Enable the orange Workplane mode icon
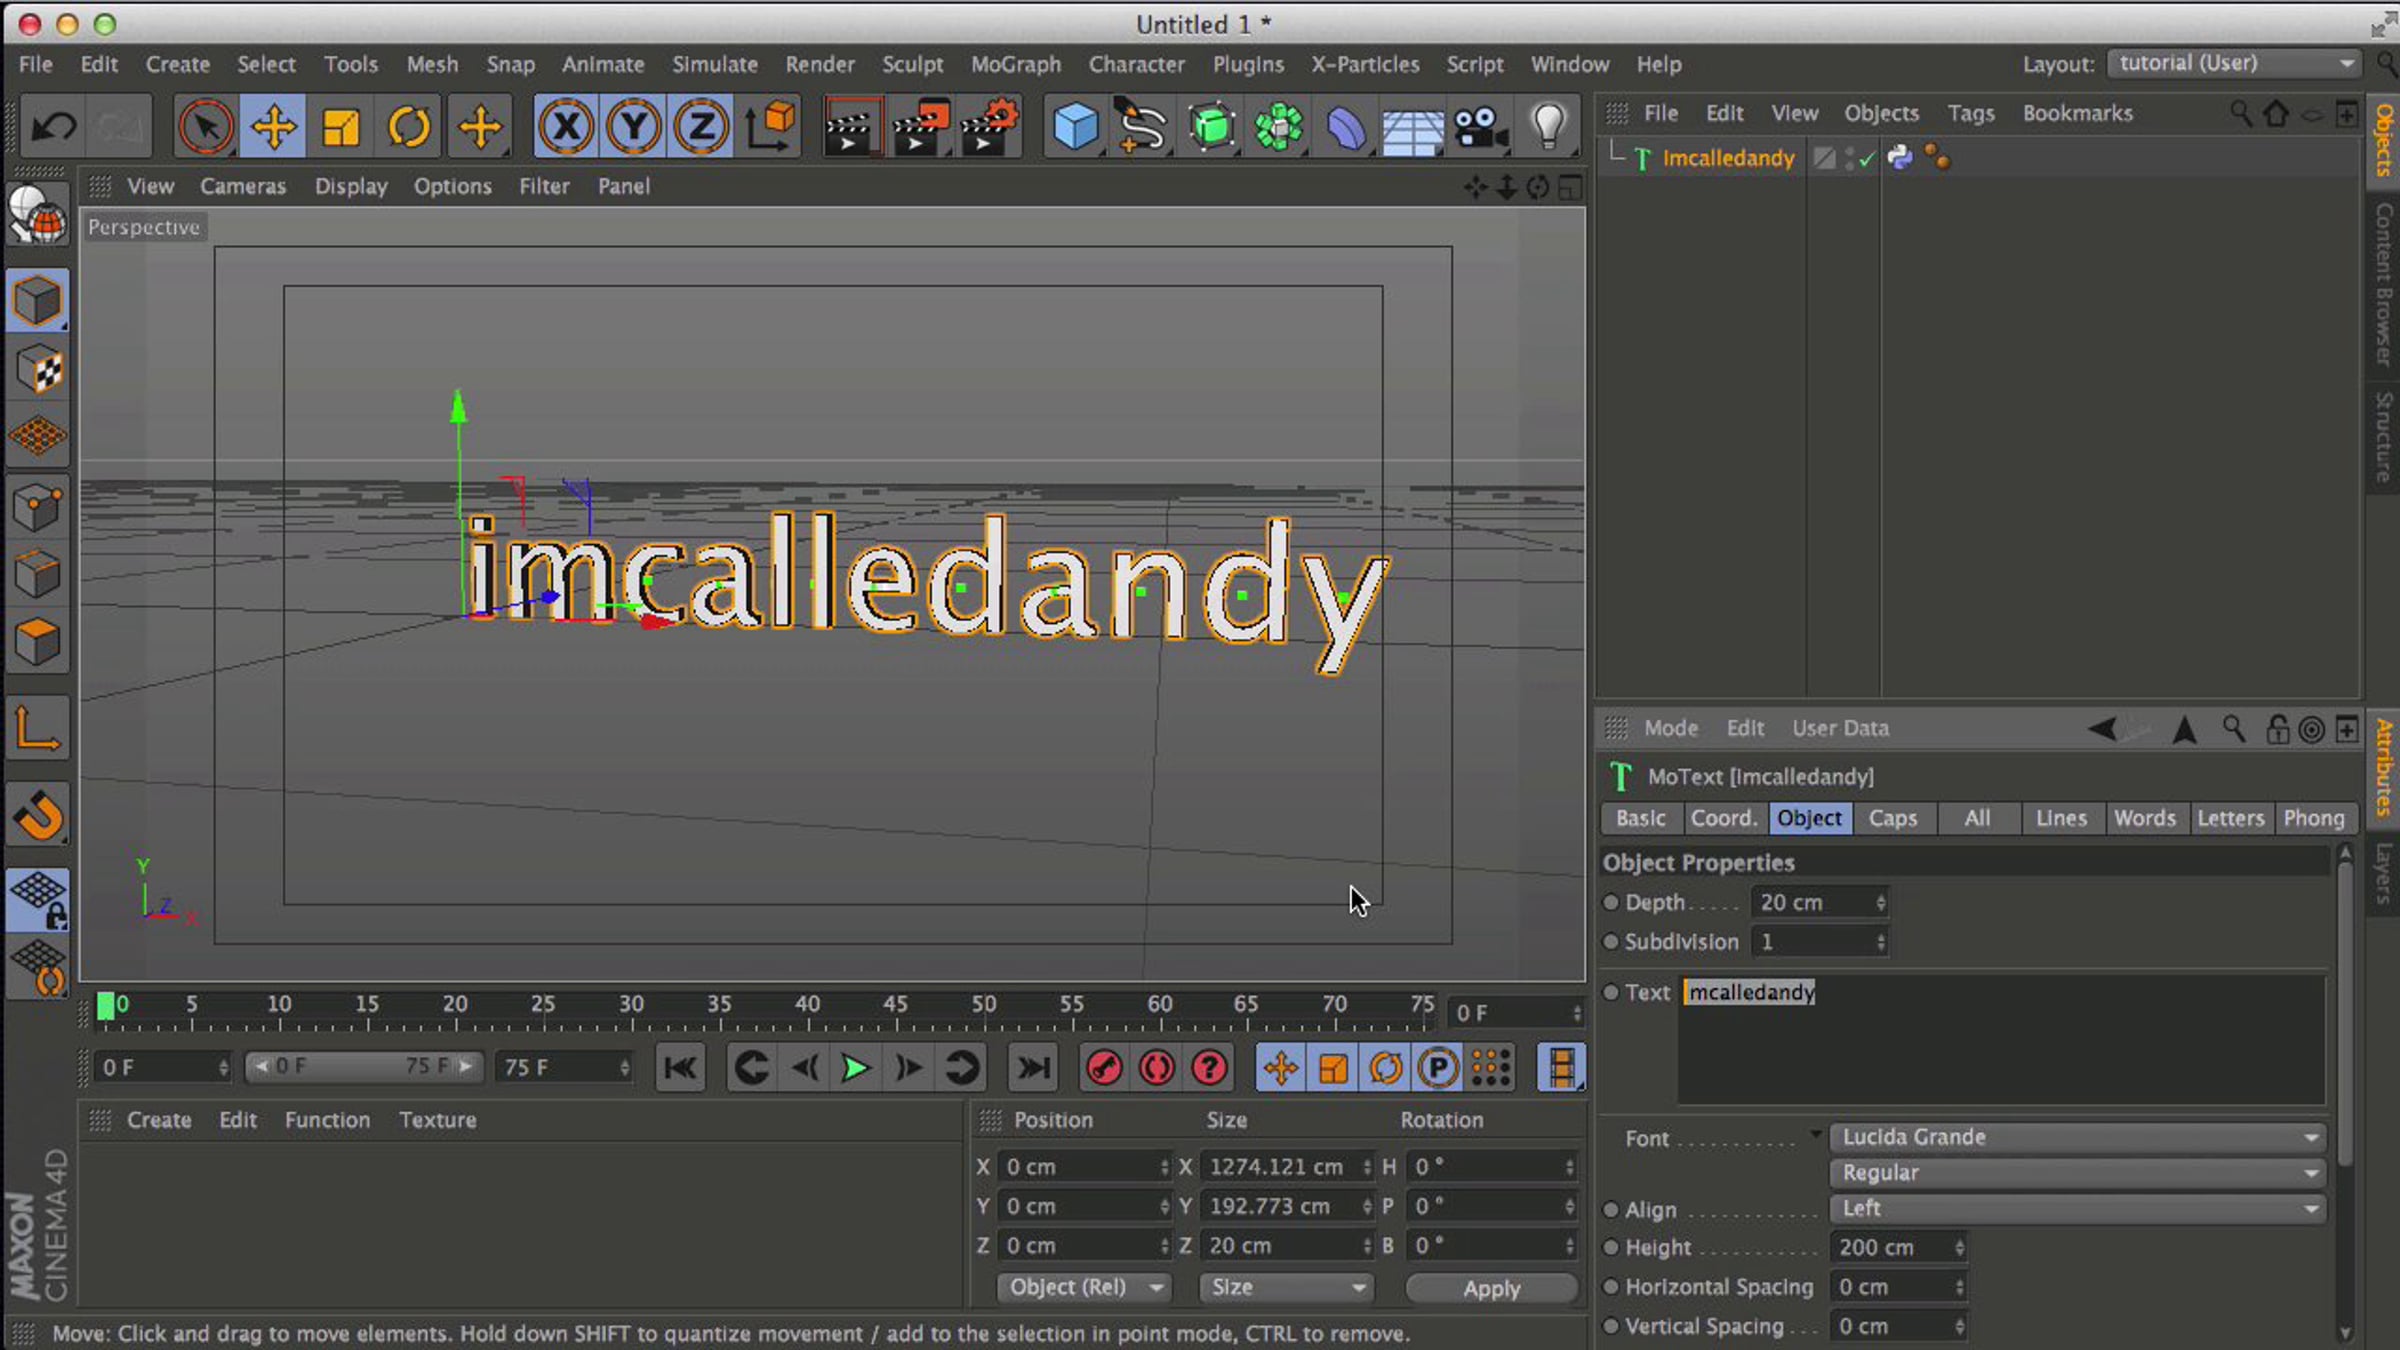Screen dimensions: 2400x1350 38,437
